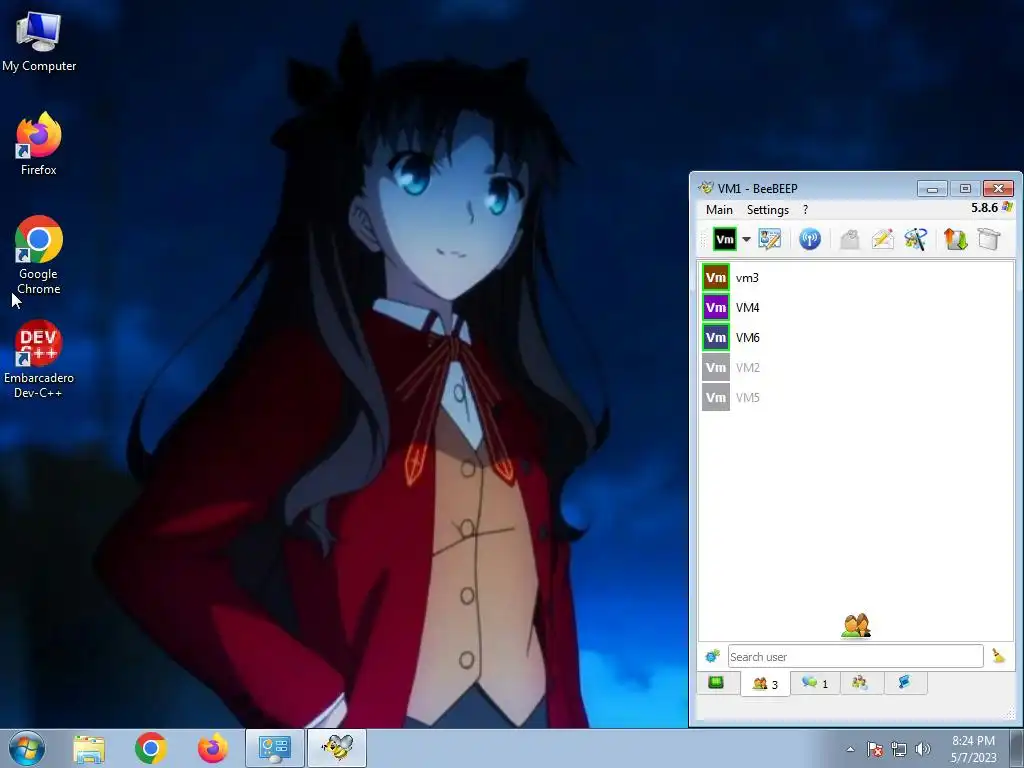Click the network tray icon

899,749
